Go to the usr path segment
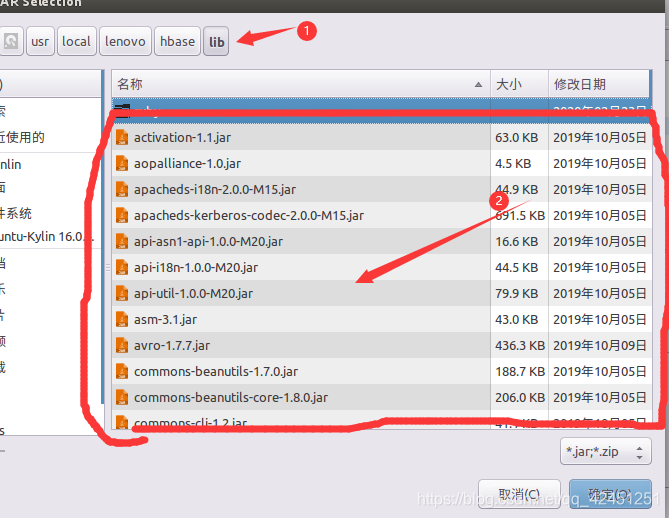The height and width of the screenshot is (518, 669). (x=40, y=41)
